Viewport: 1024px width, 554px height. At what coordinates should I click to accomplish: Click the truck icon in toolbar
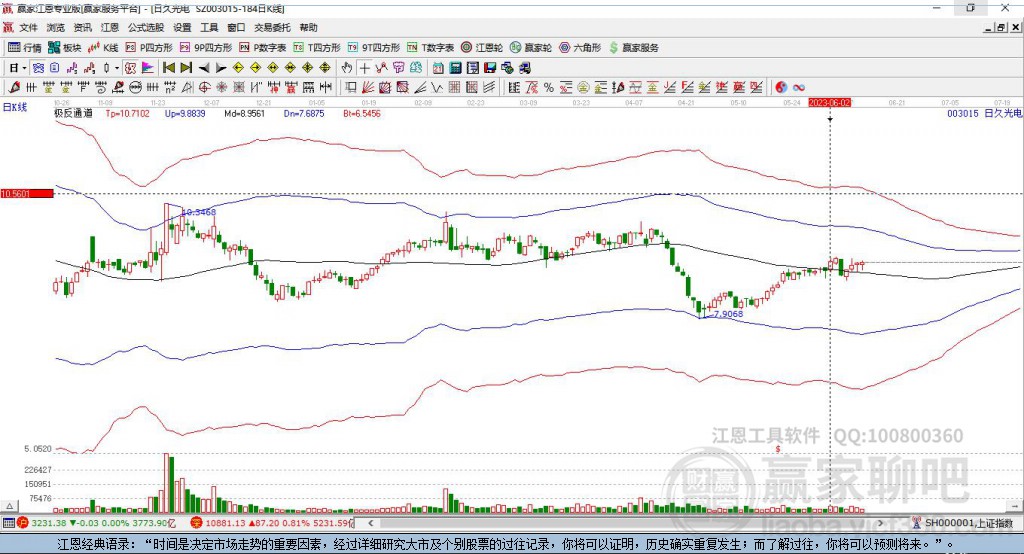point(524,68)
